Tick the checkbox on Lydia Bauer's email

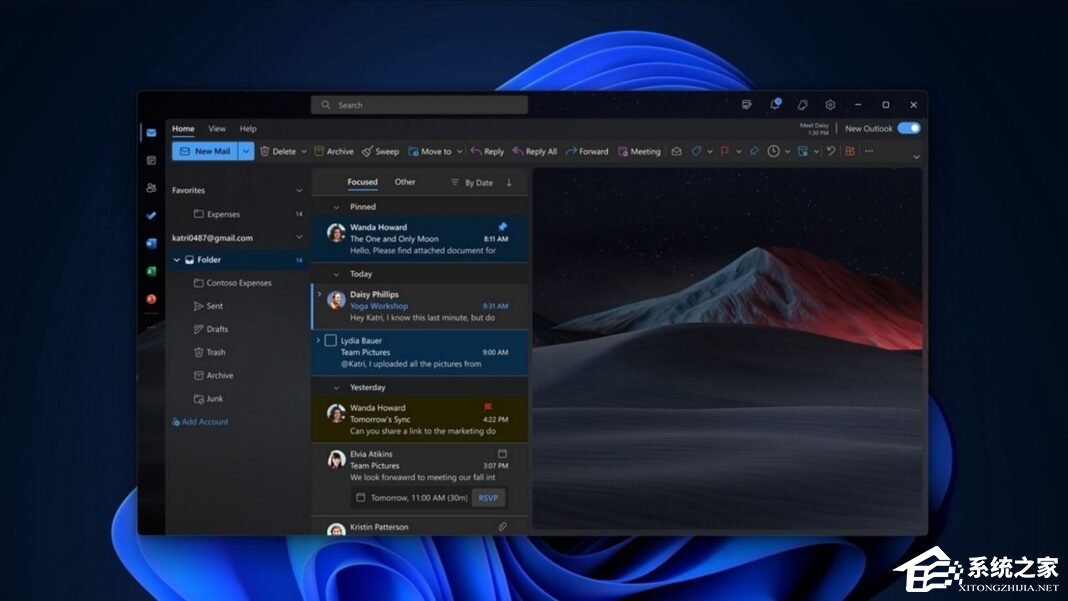tap(330, 340)
